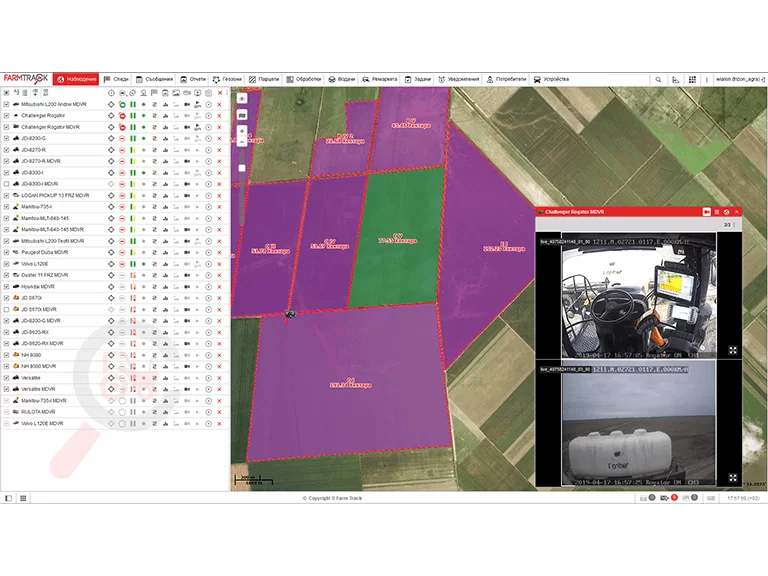The image size is (768, 576).
Task: Sort units by name A-Z icon
Action: [16, 92]
